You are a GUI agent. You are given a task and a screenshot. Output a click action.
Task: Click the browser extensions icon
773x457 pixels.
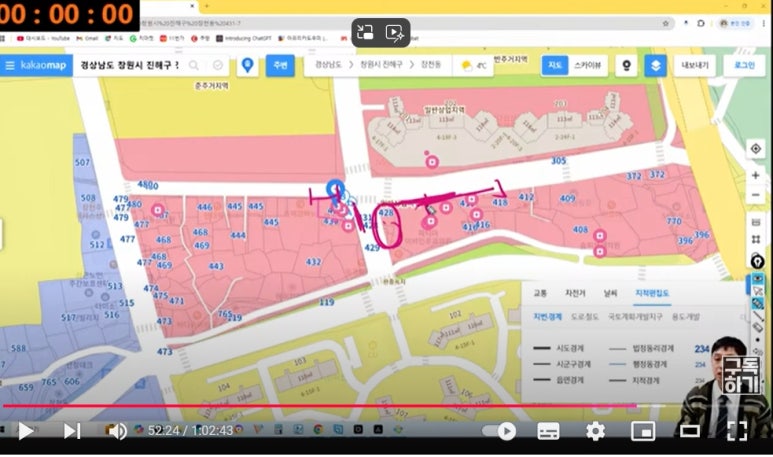tap(701, 23)
